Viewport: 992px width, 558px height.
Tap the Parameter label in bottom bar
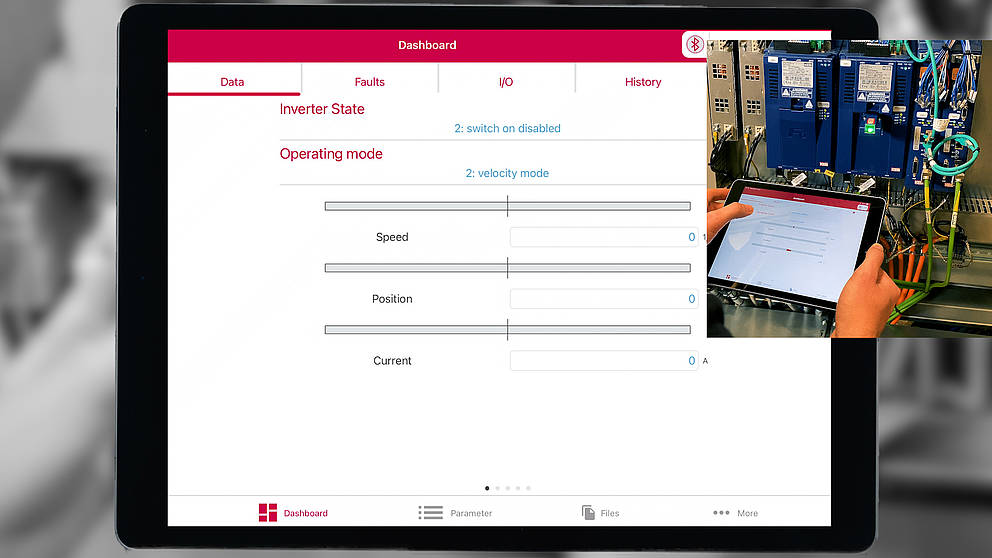coord(471,513)
